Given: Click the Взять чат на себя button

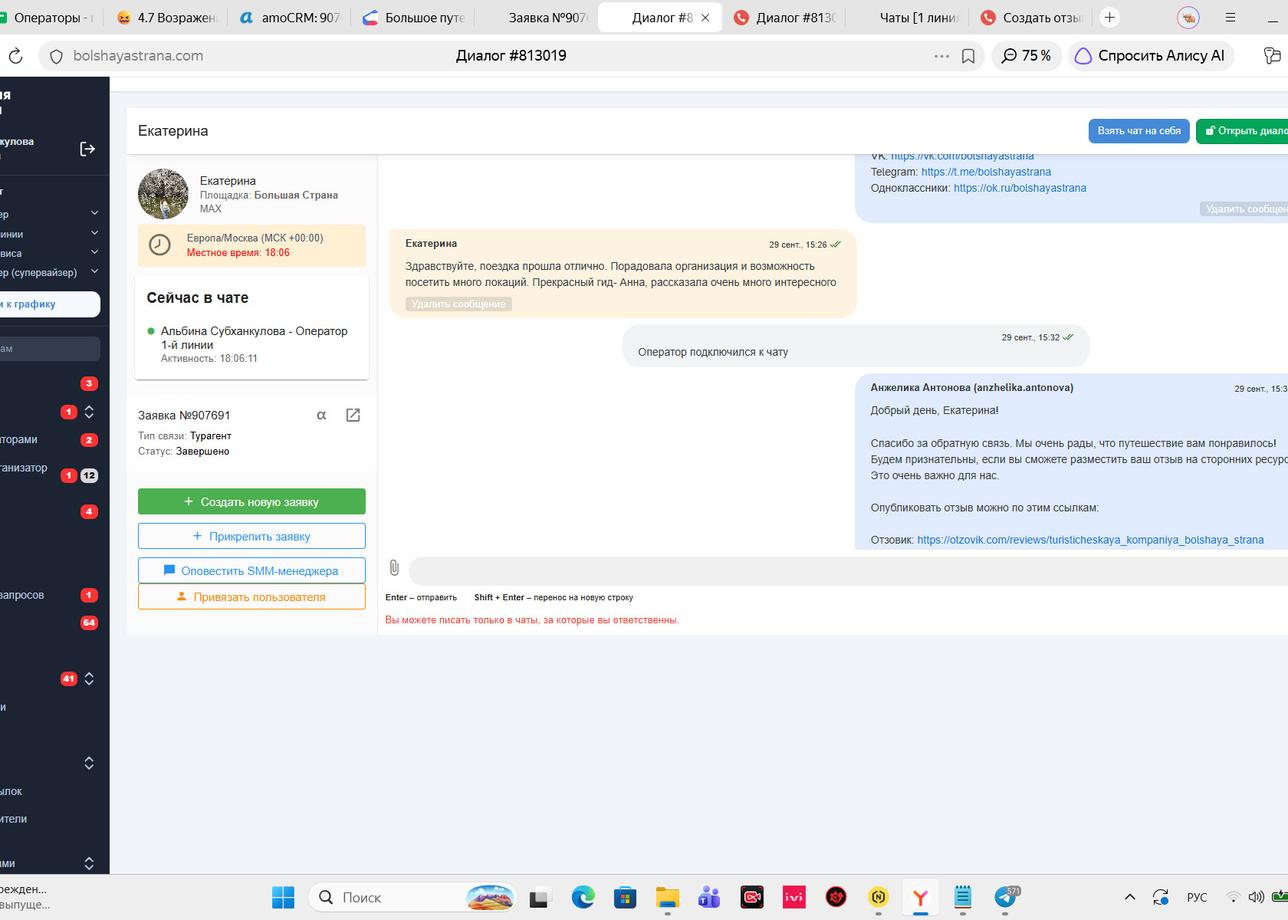Looking at the screenshot, I should click(1139, 131).
